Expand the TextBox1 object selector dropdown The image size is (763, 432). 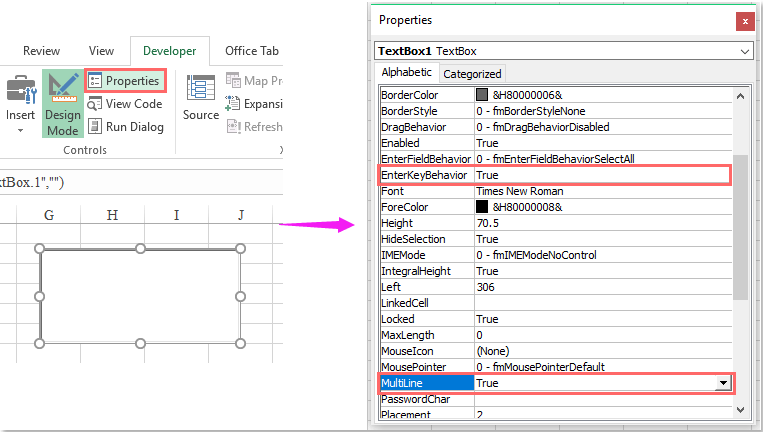coord(744,50)
